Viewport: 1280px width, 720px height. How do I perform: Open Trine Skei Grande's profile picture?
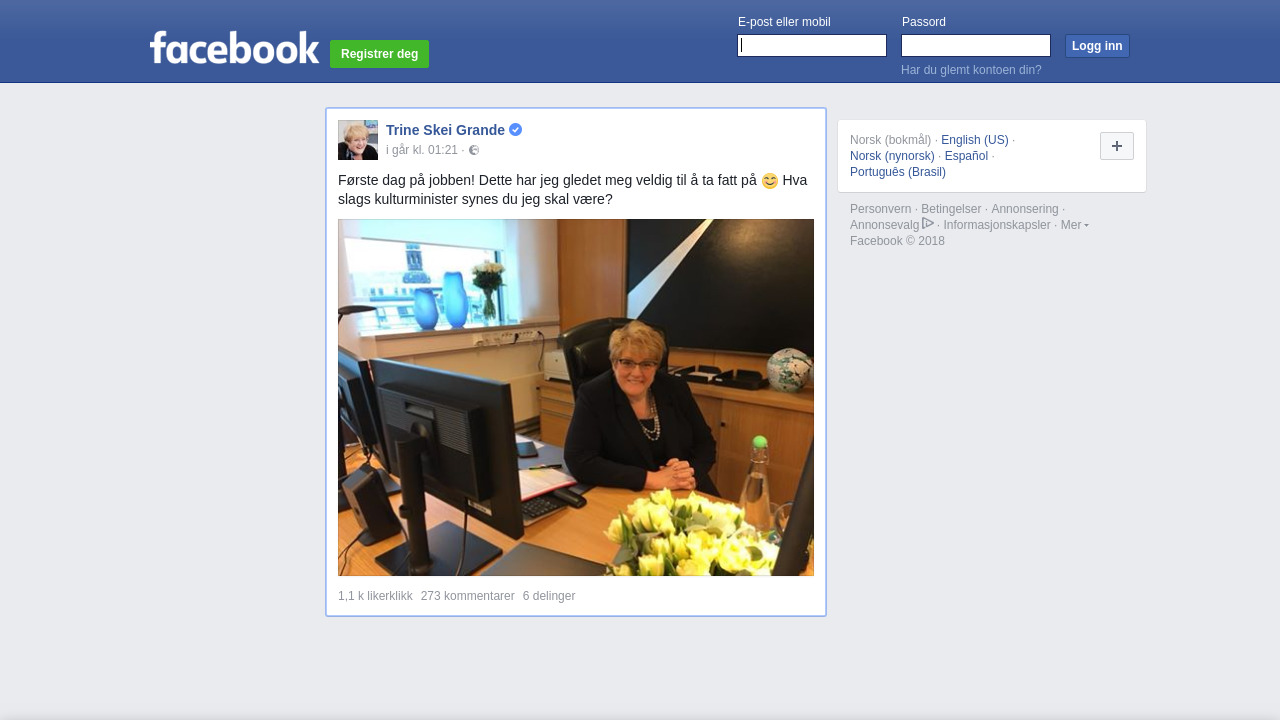click(358, 140)
